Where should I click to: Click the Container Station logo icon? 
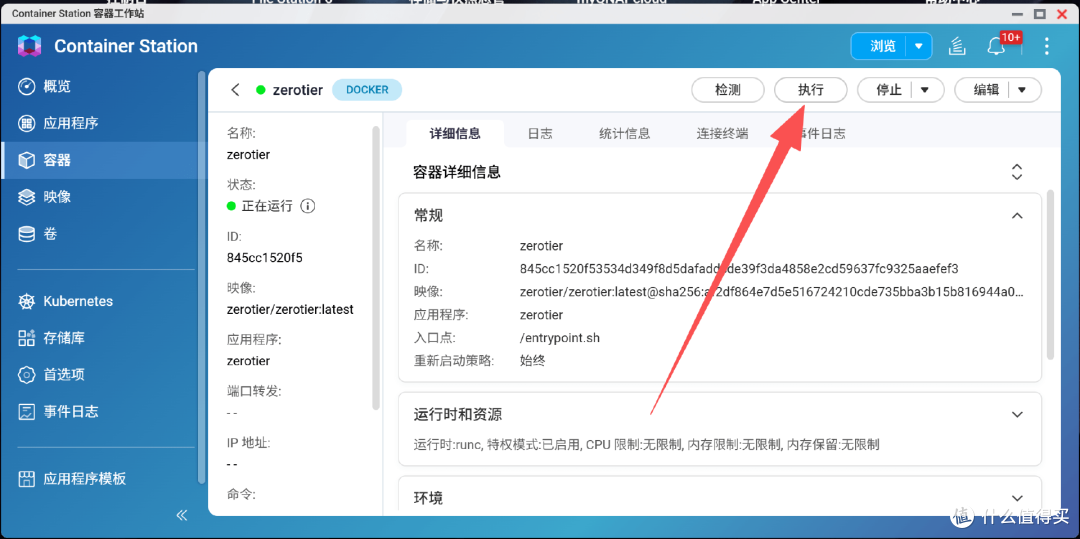(x=30, y=46)
